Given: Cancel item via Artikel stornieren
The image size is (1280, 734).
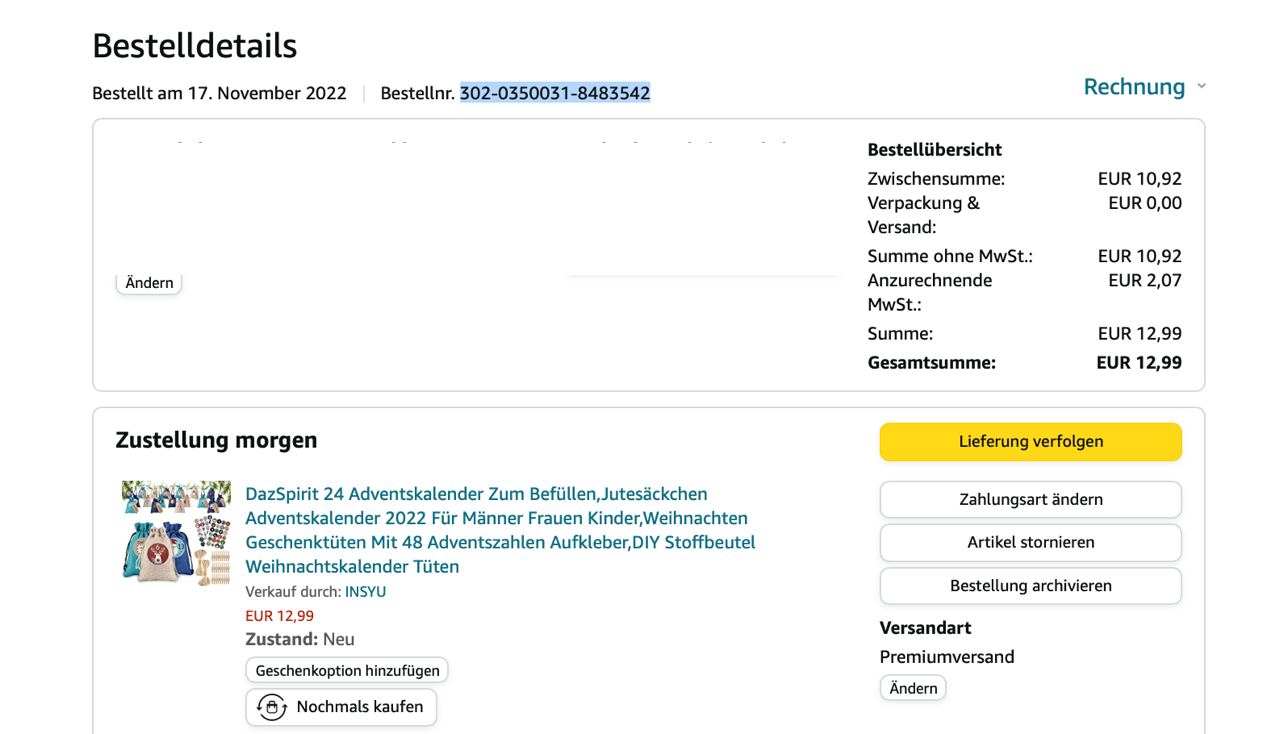Looking at the screenshot, I should pyautogui.click(x=1030, y=542).
